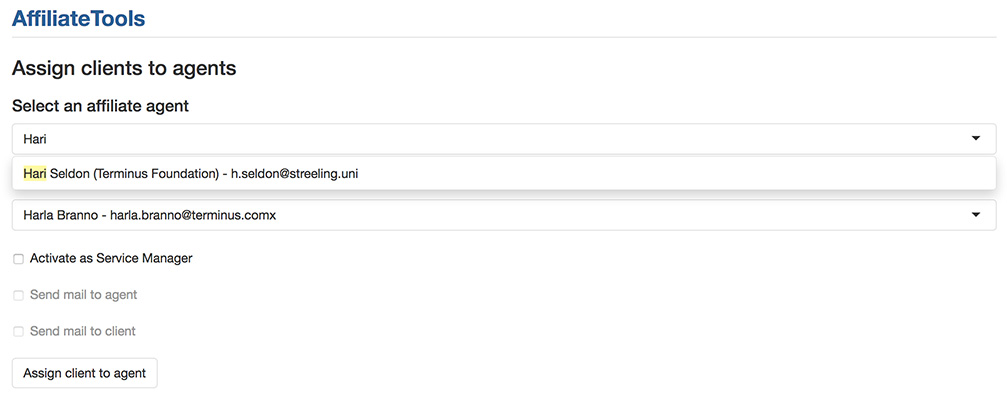Image resolution: width=1007 pixels, height=400 pixels.
Task: Click the caret arrow on the client dropdown
Action: pos(976,215)
